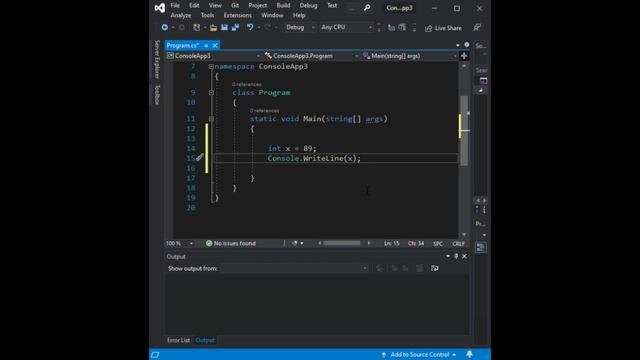
Task: Open the Tools menu
Action: (x=207, y=15)
